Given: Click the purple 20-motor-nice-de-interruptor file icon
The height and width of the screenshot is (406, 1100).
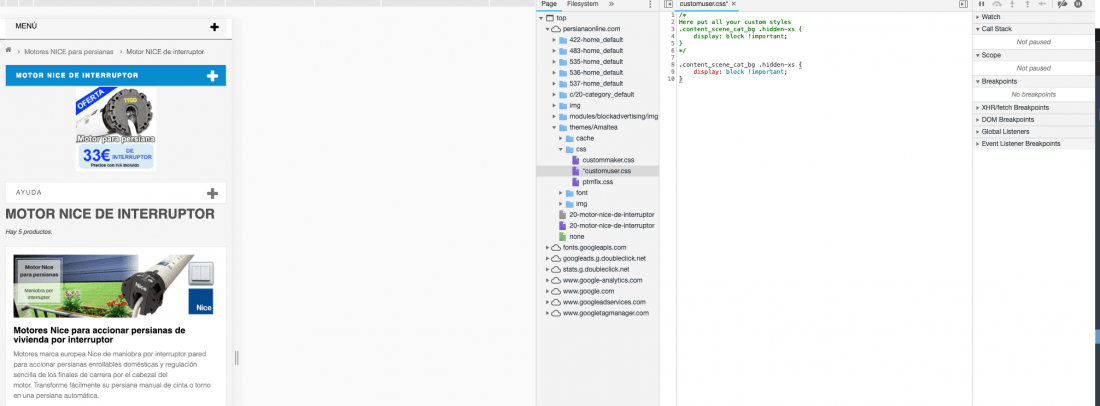Looking at the screenshot, I should (562, 226).
